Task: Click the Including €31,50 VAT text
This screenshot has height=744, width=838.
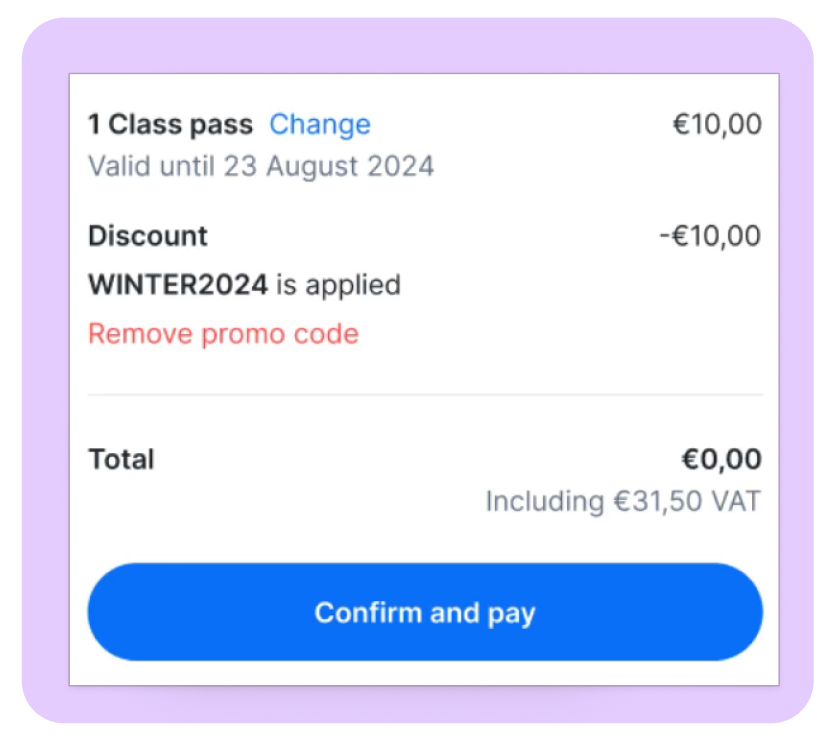Action: pos(622,501)
